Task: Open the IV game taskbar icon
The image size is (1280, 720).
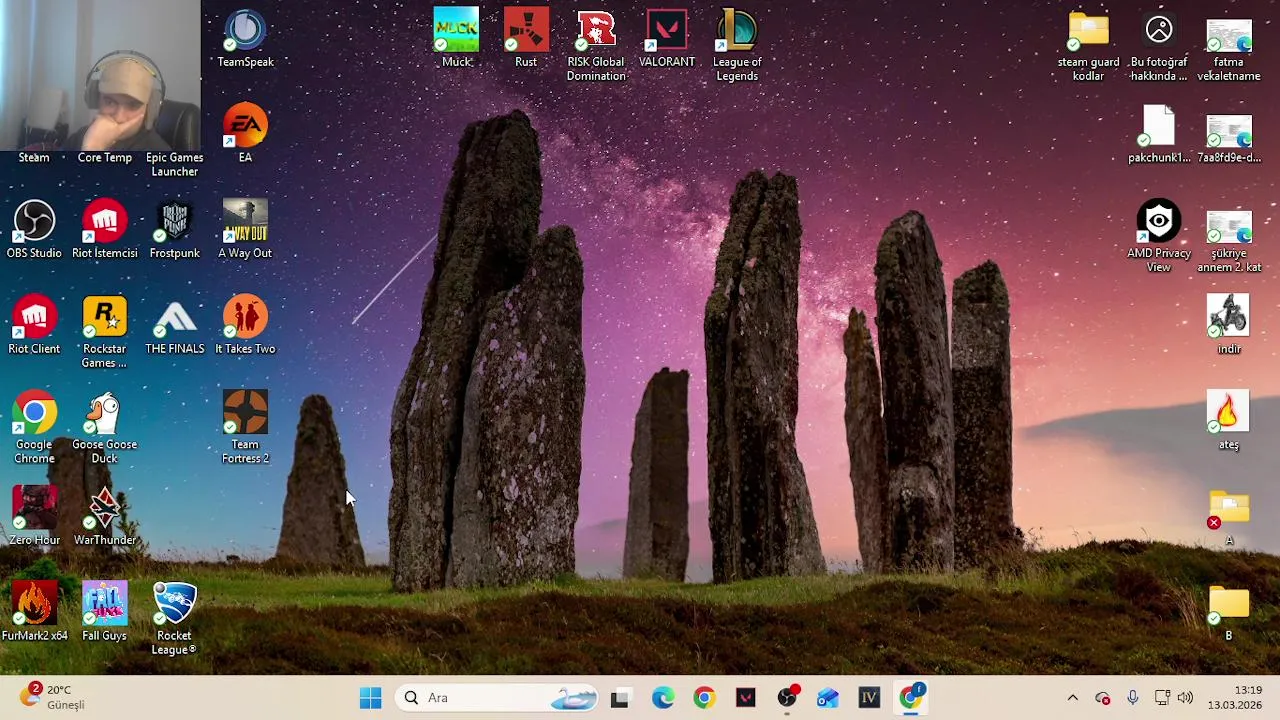Action: click(x=869, y=698)
